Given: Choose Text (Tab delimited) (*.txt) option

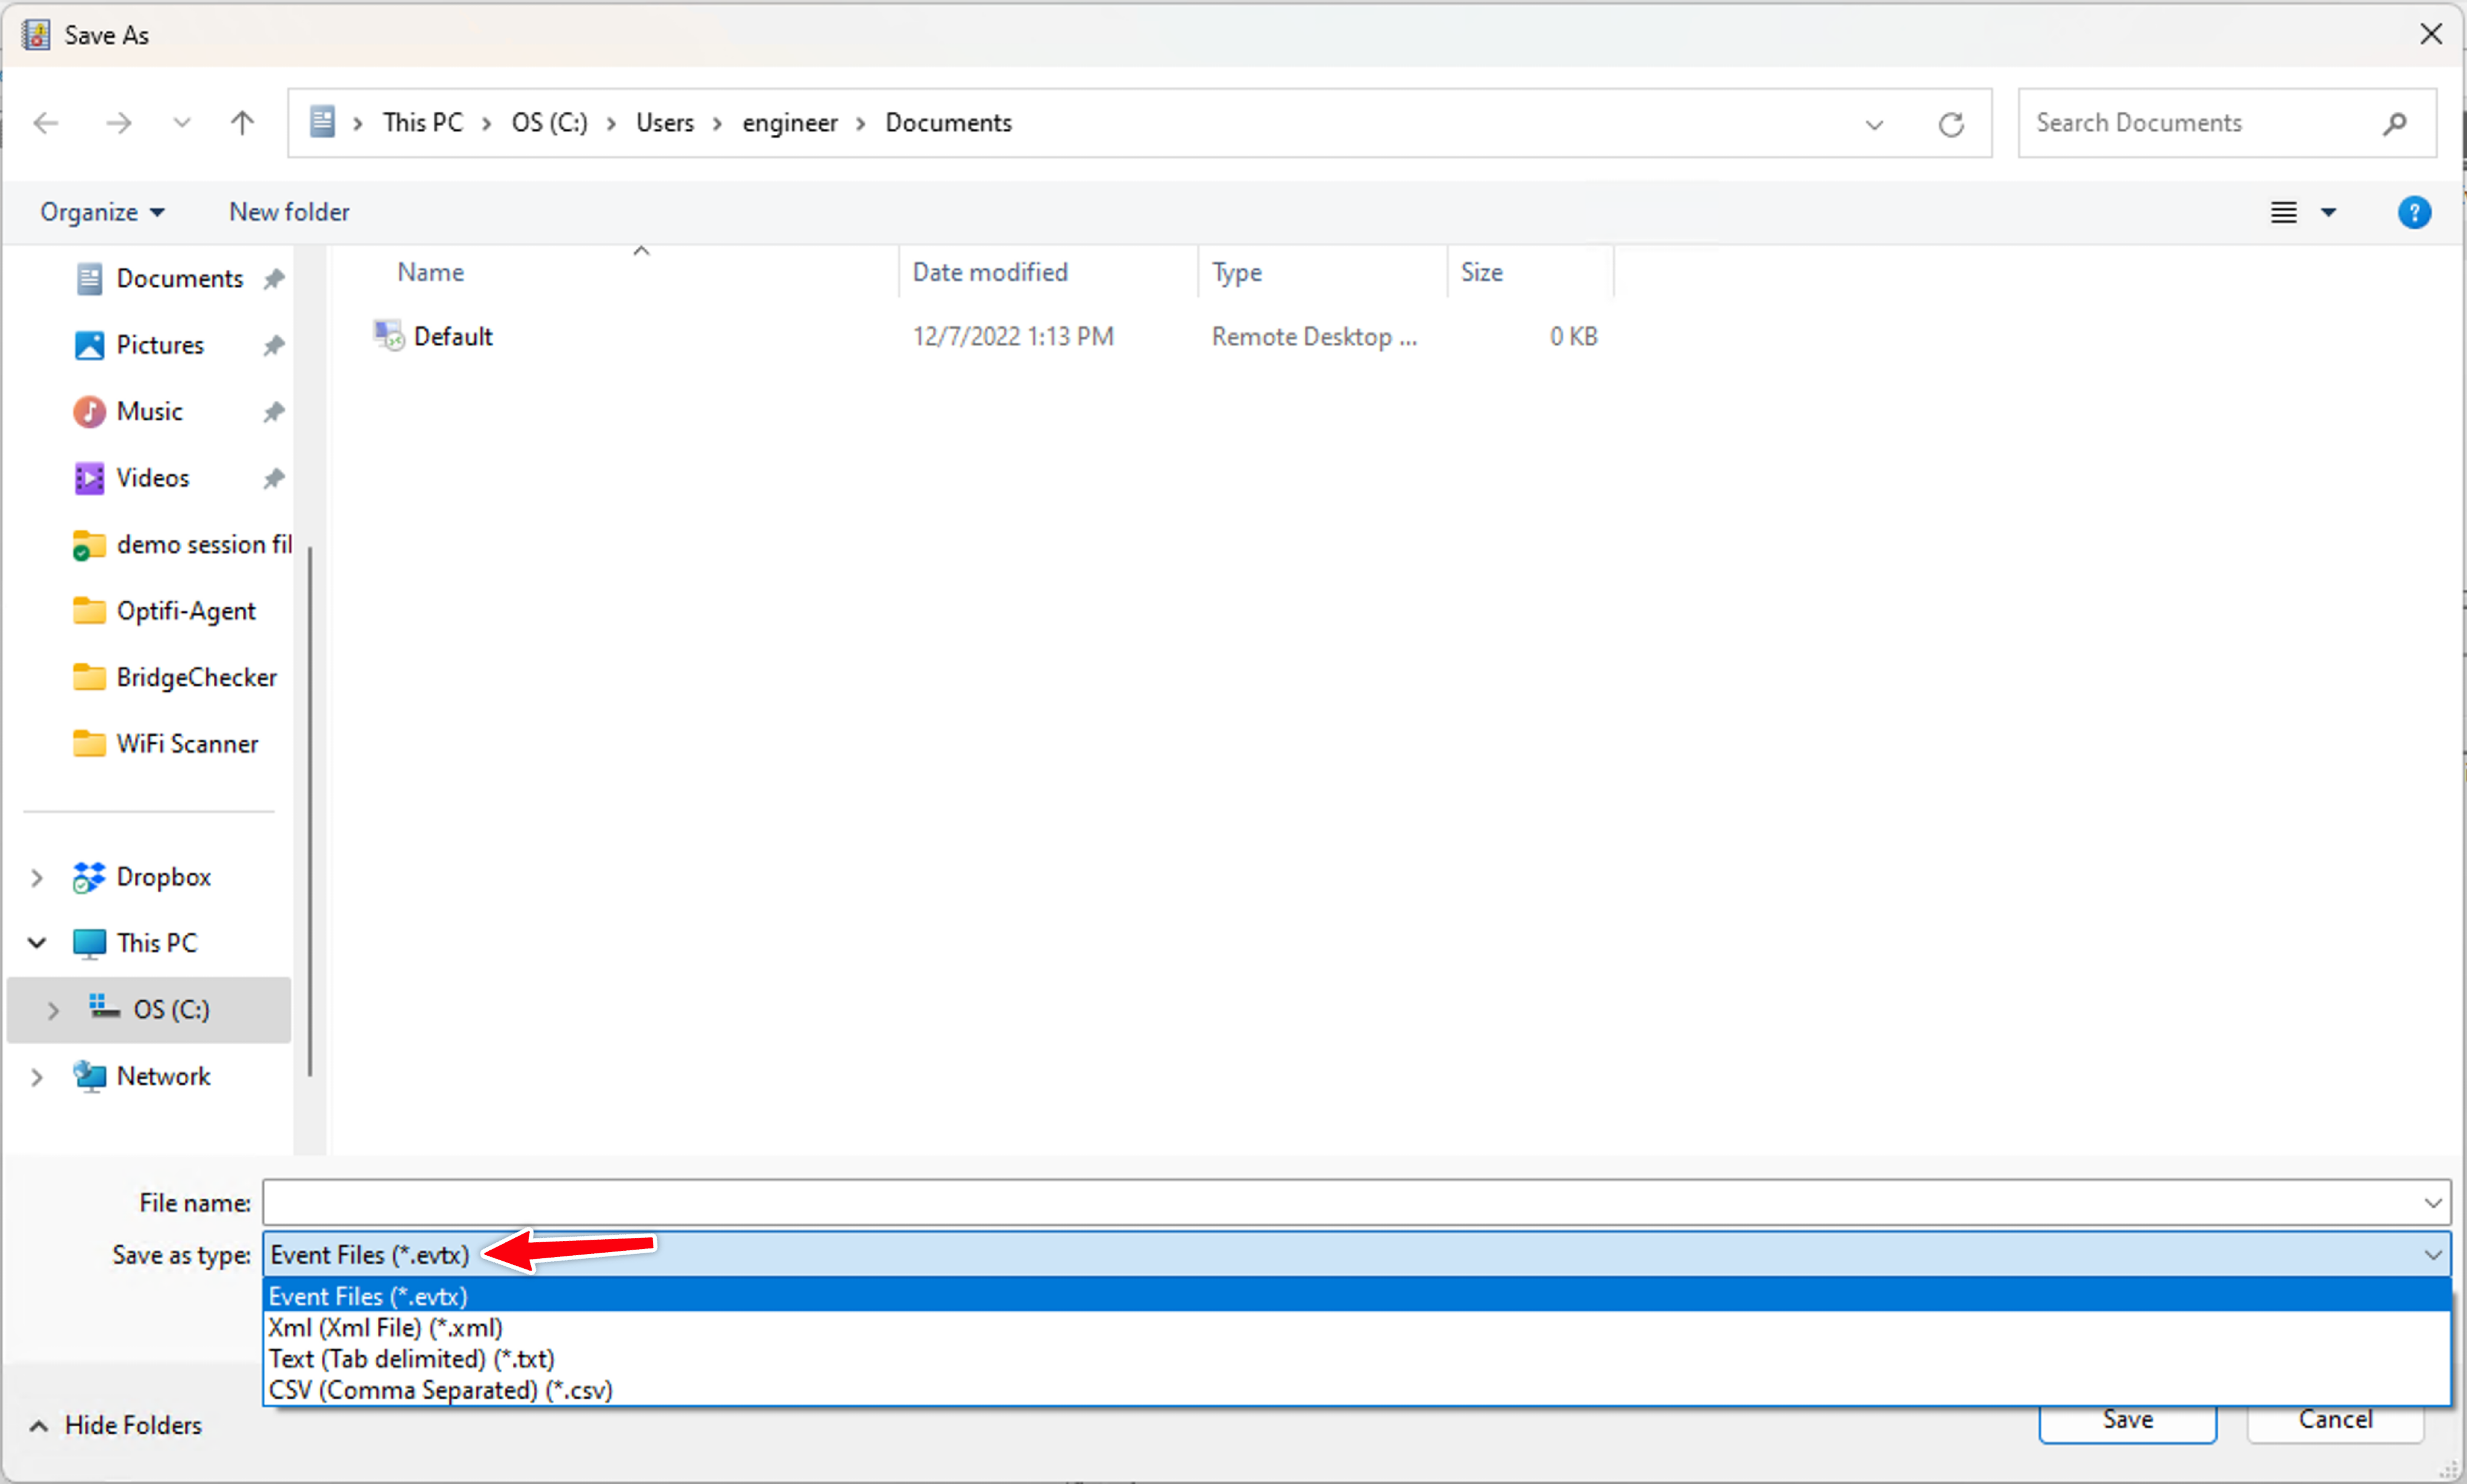Looking at the screenshot, I should coord(1357,1359).
